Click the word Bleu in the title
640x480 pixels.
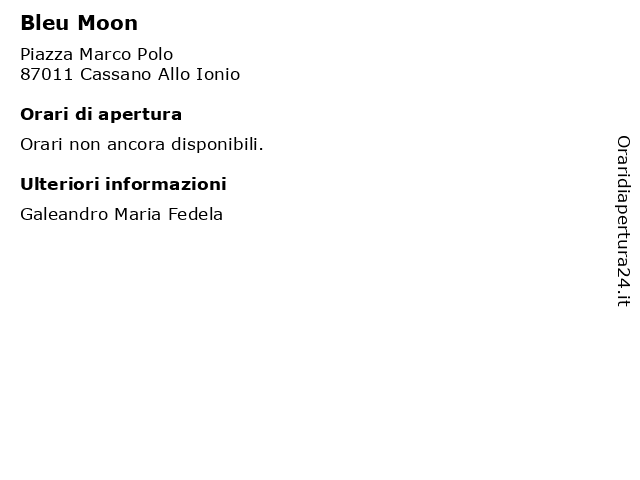[x=44, y=23]
